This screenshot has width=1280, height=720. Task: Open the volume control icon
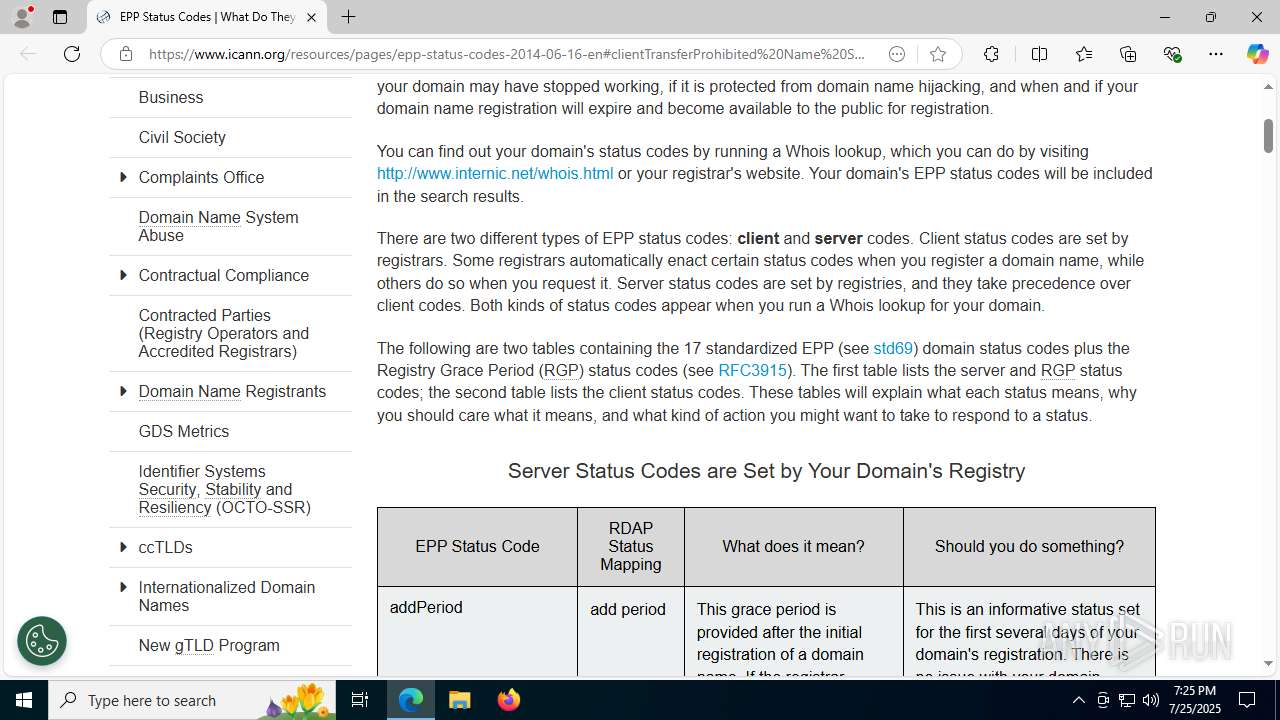point(1150,700)
